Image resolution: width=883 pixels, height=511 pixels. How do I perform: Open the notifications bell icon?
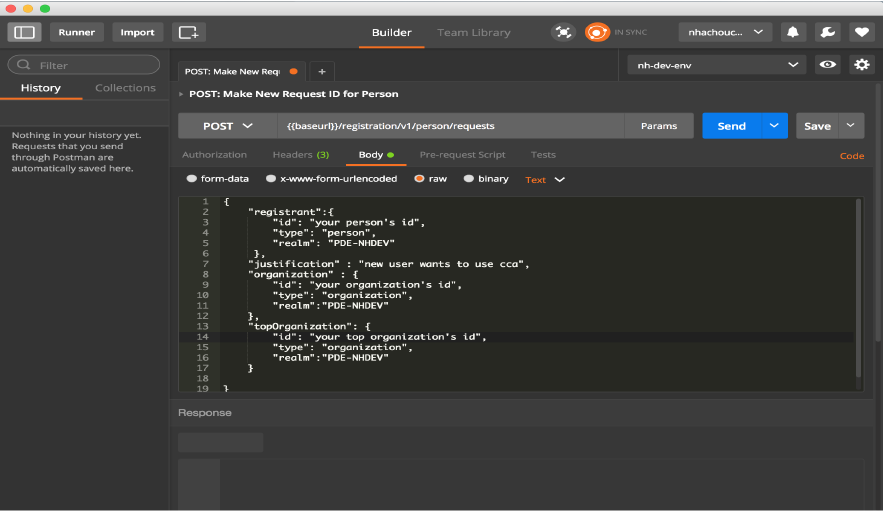tap(793, 32)
